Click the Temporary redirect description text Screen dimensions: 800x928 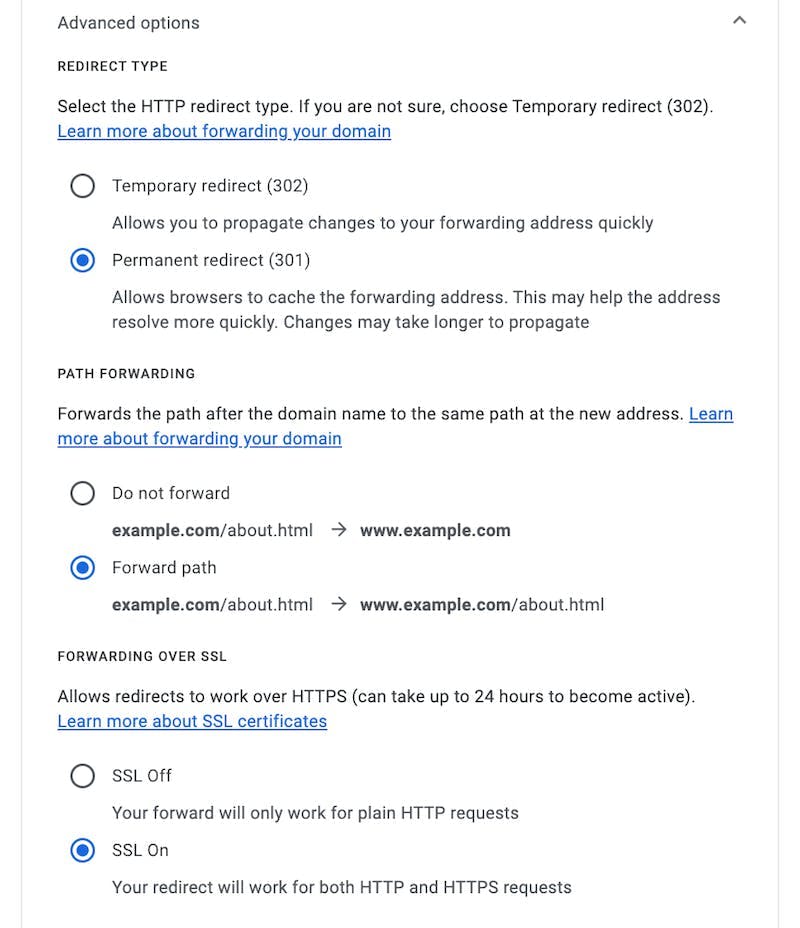click(x=382, y=223)
